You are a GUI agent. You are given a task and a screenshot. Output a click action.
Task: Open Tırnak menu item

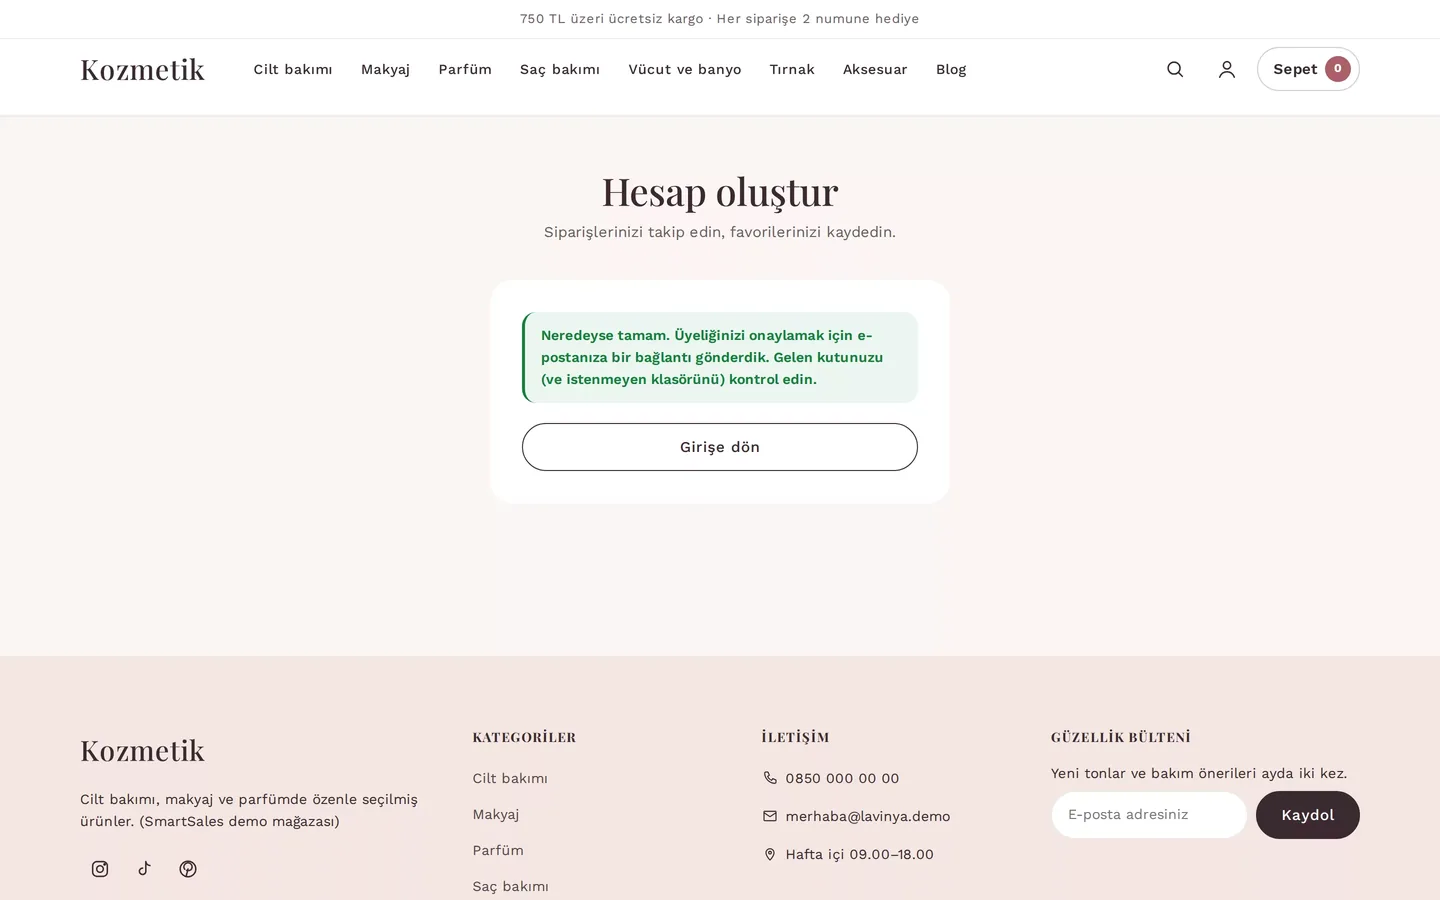coord(792,69)
